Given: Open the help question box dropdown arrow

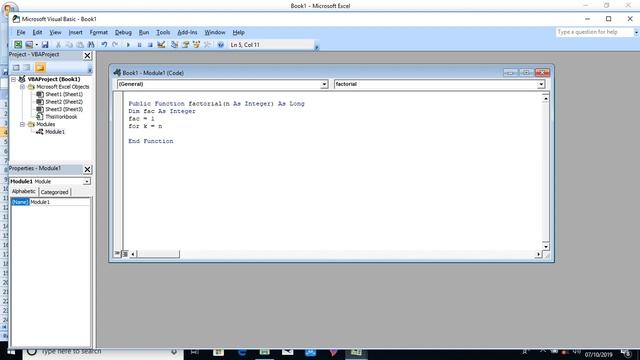Looking at the screenshot, I should (636, 32).
